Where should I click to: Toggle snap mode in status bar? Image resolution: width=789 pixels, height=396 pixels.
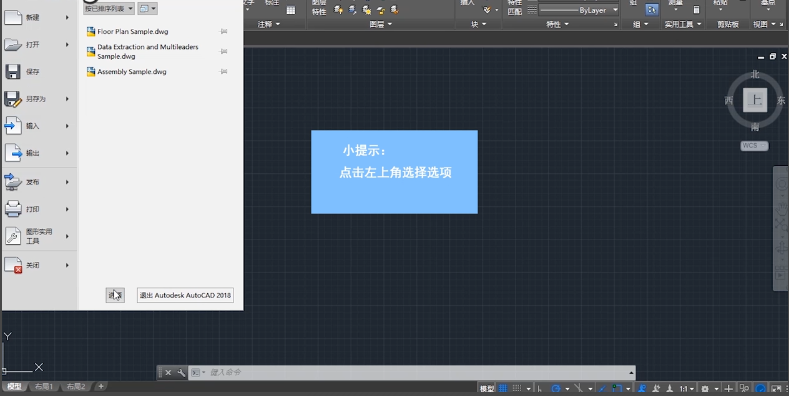517,389
